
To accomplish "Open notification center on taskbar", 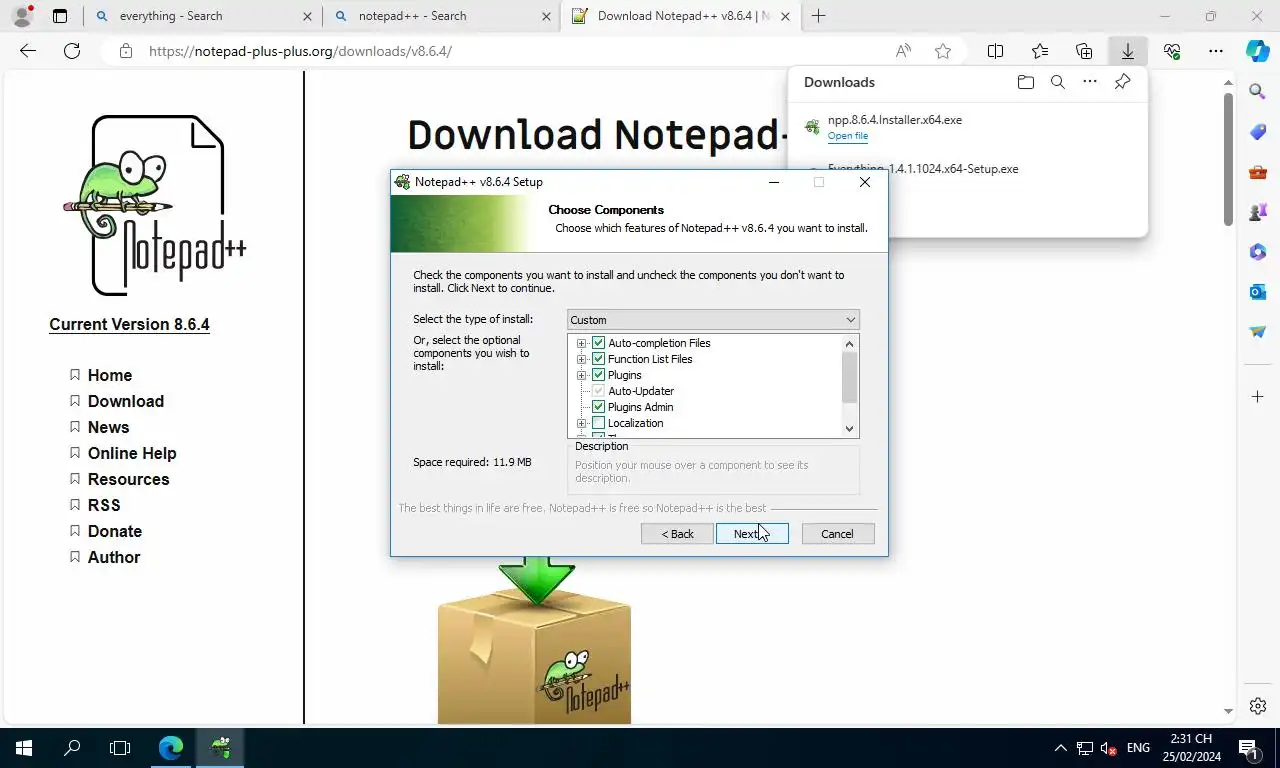I will (1247, 747).
